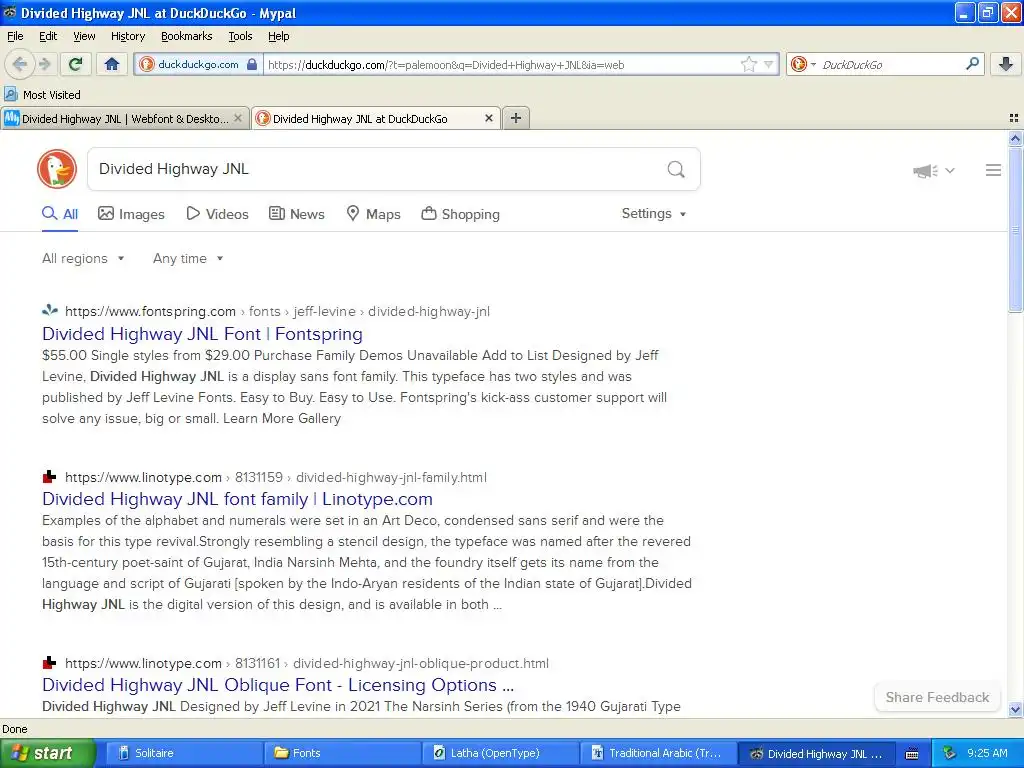Expand the Settings dropdown
Viewport: 1024px width, 768px height.
click(x=654, y=214)
